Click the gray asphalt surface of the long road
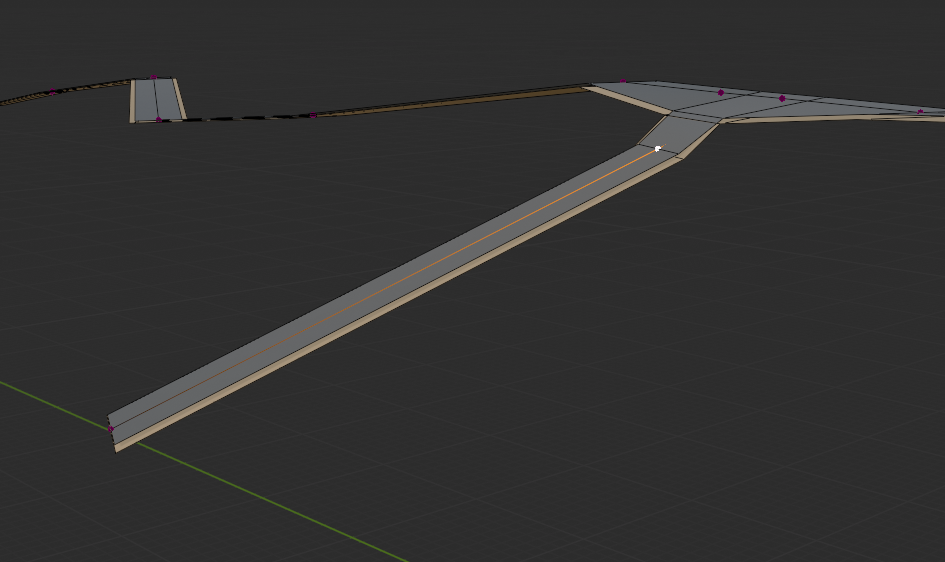945x562 pixels. [x=380, y=275]
